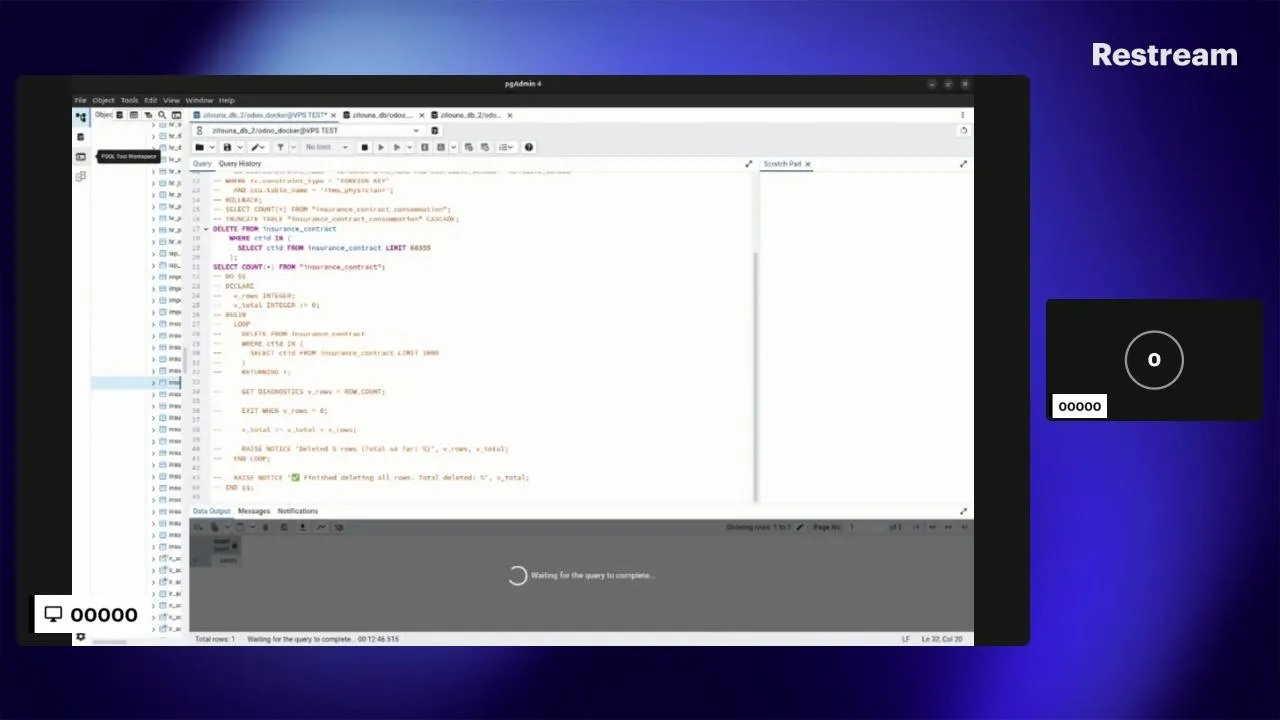Open the View menu

tap(171, 100)
